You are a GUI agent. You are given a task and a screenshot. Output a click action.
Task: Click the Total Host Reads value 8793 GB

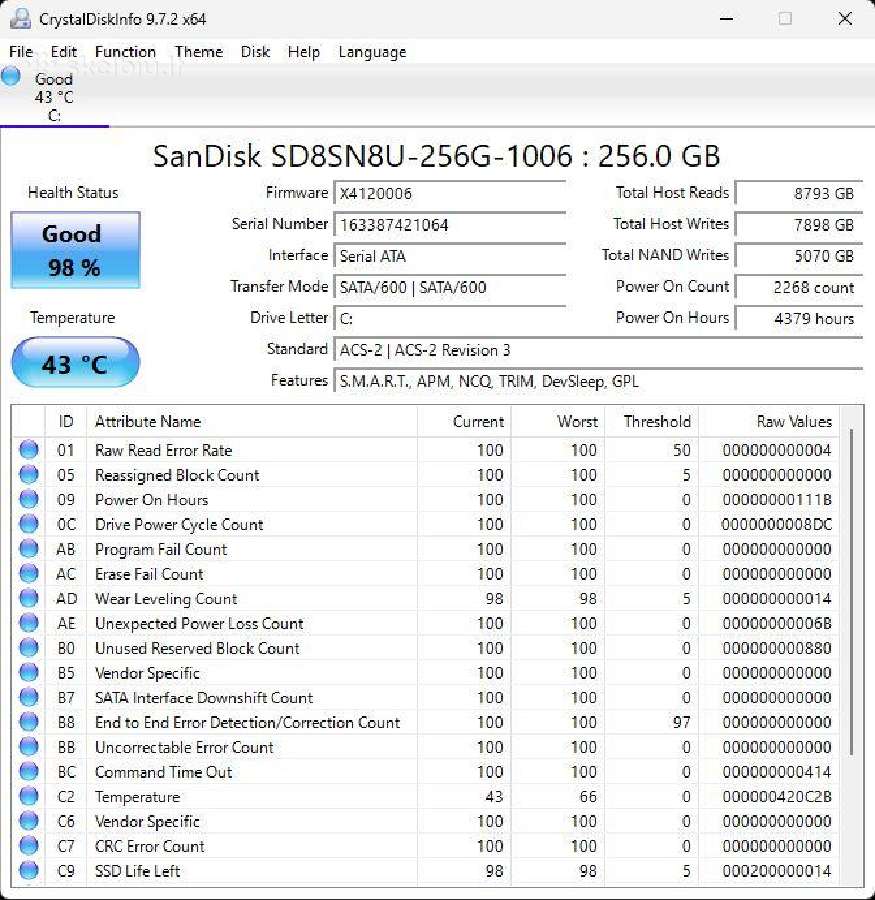tap(799, 193)
